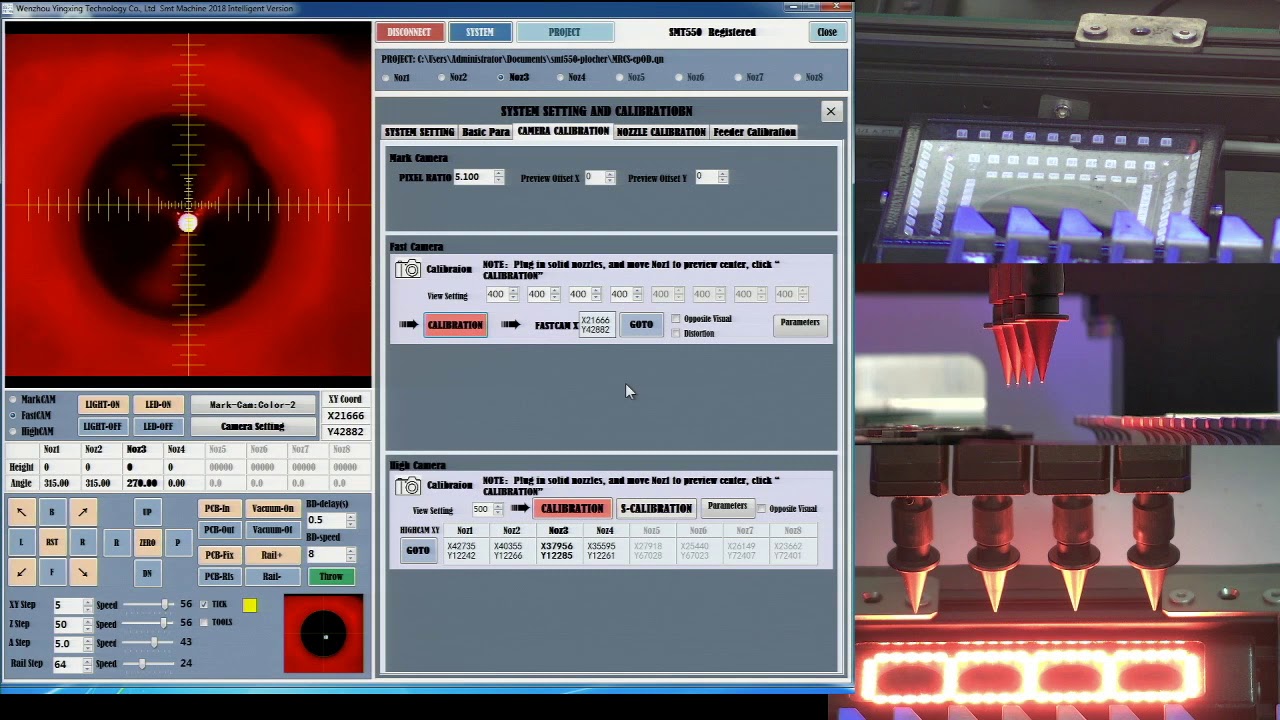Screen dimensions: 1280x720
Task: Adjust the BD-speed spinner
Action: point(350,554)
